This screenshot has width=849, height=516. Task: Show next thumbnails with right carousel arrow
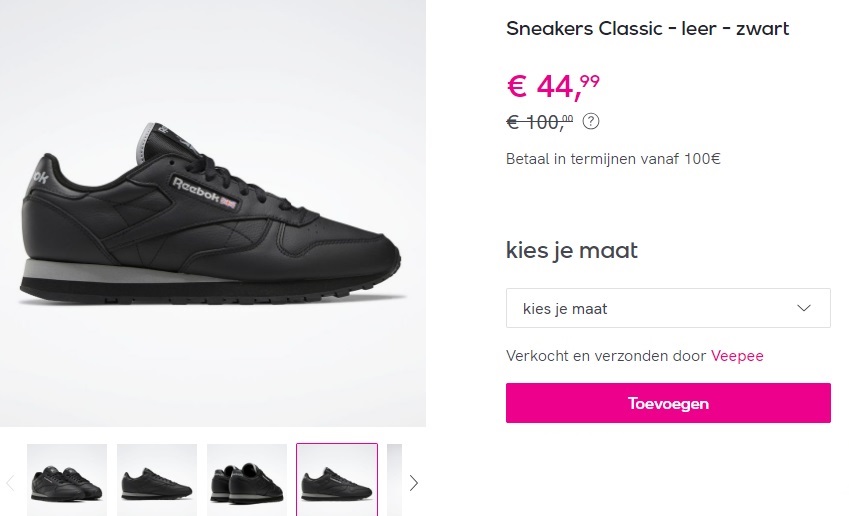[x=413, y=483]
